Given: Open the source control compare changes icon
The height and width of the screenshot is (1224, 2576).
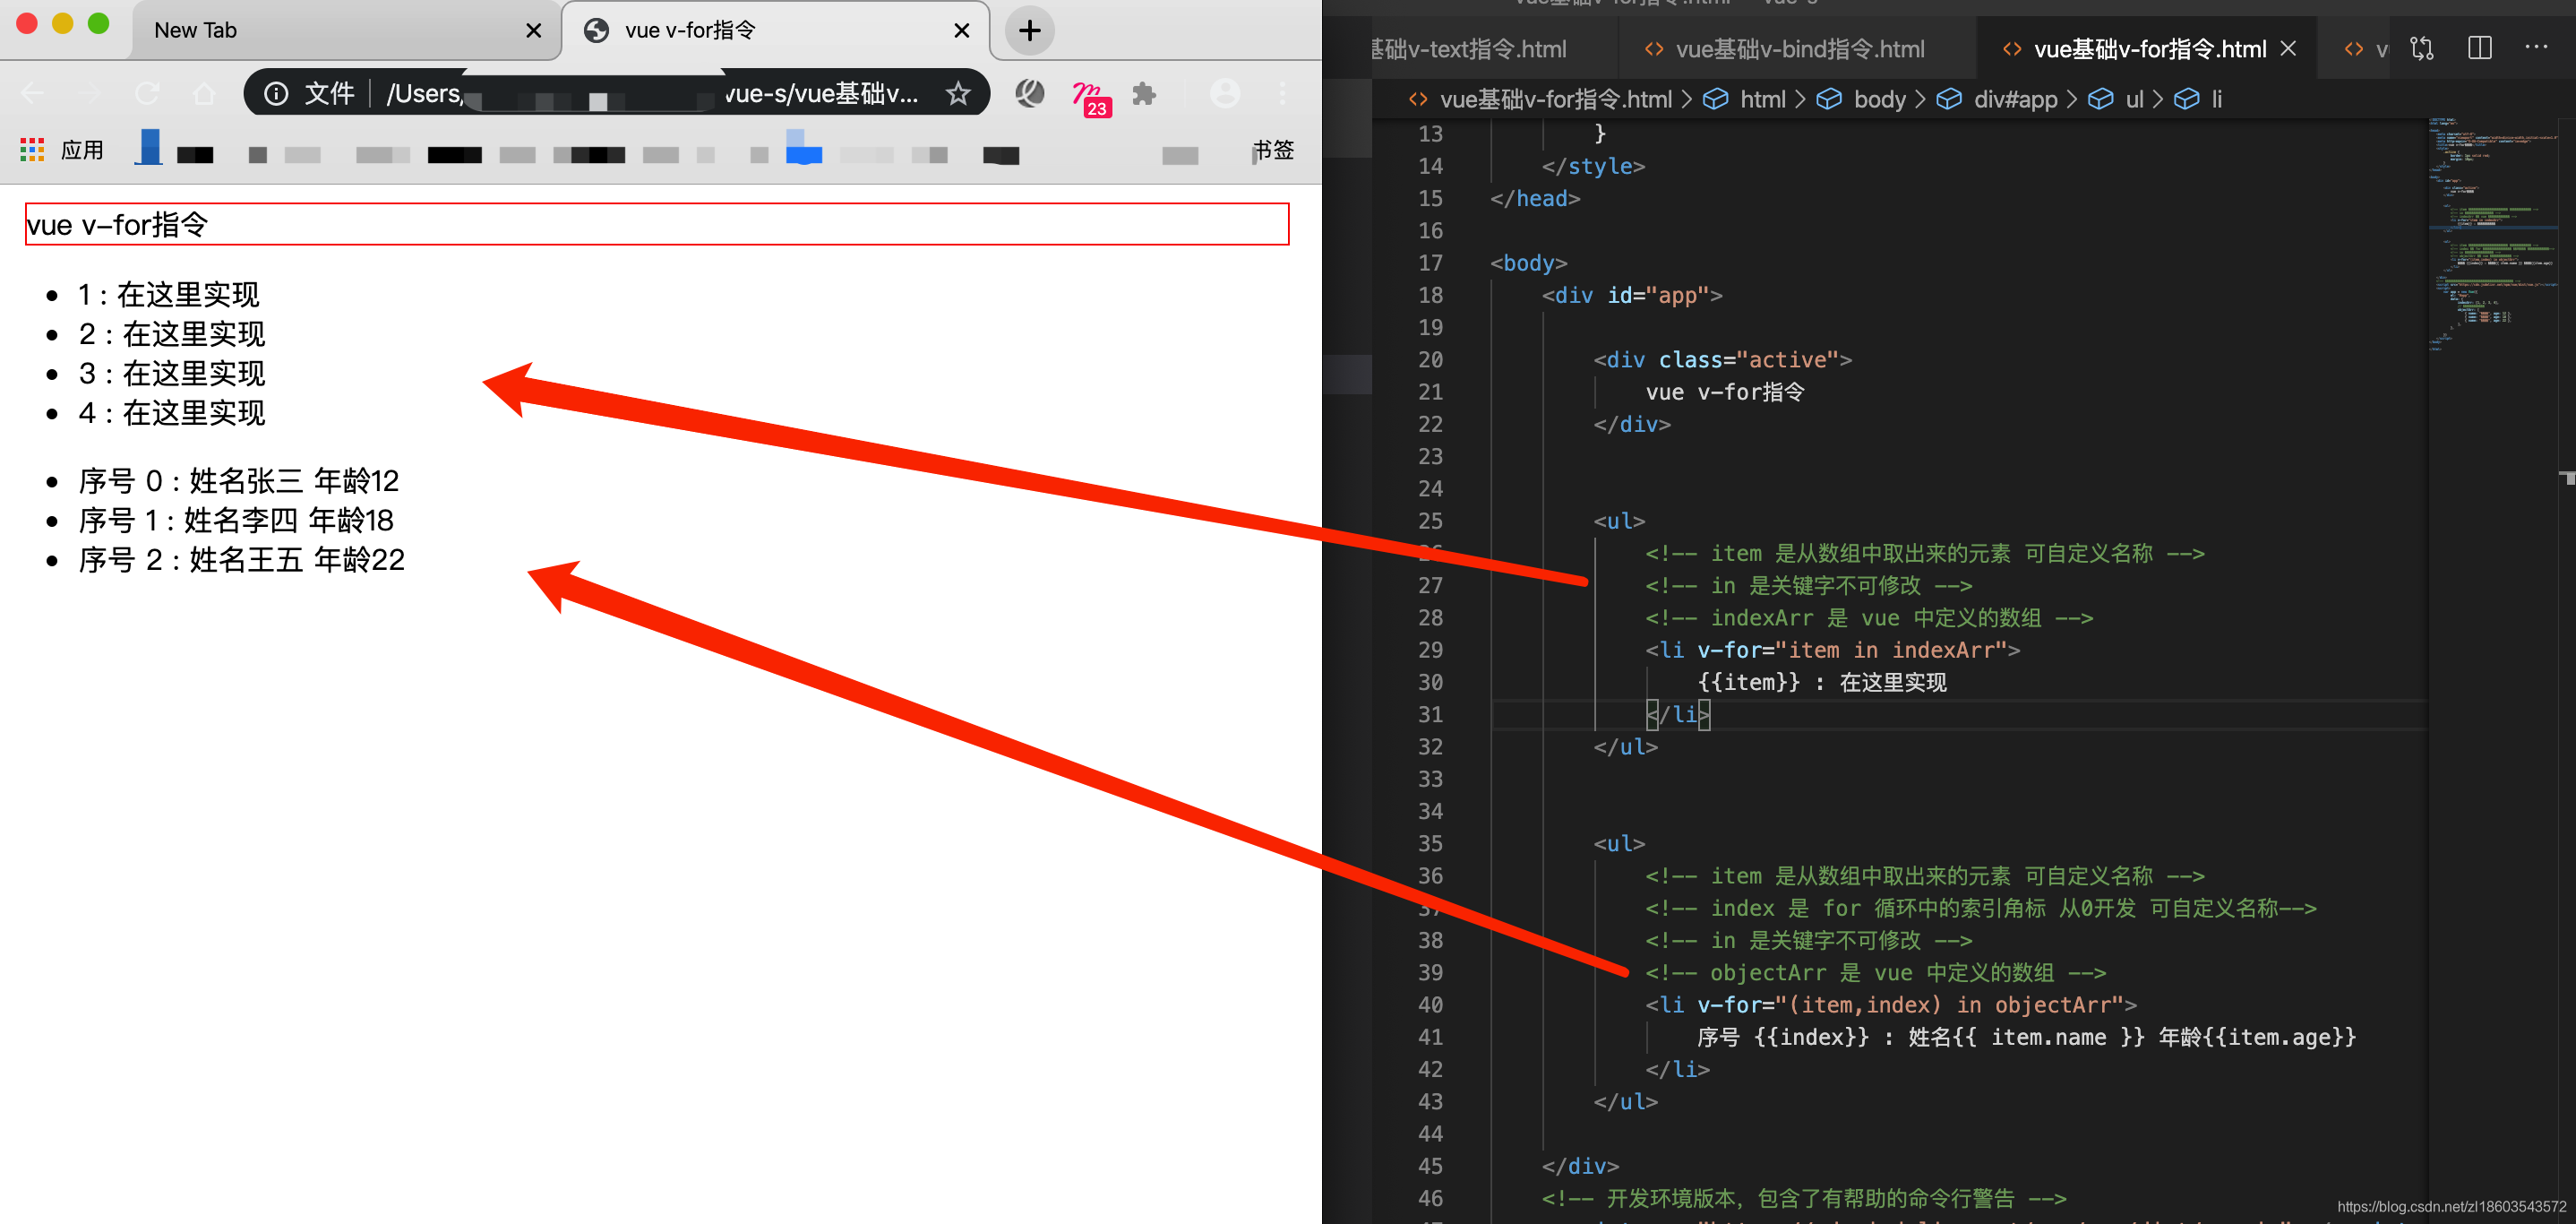Looking at the screenshot, I should (2422, 48).
